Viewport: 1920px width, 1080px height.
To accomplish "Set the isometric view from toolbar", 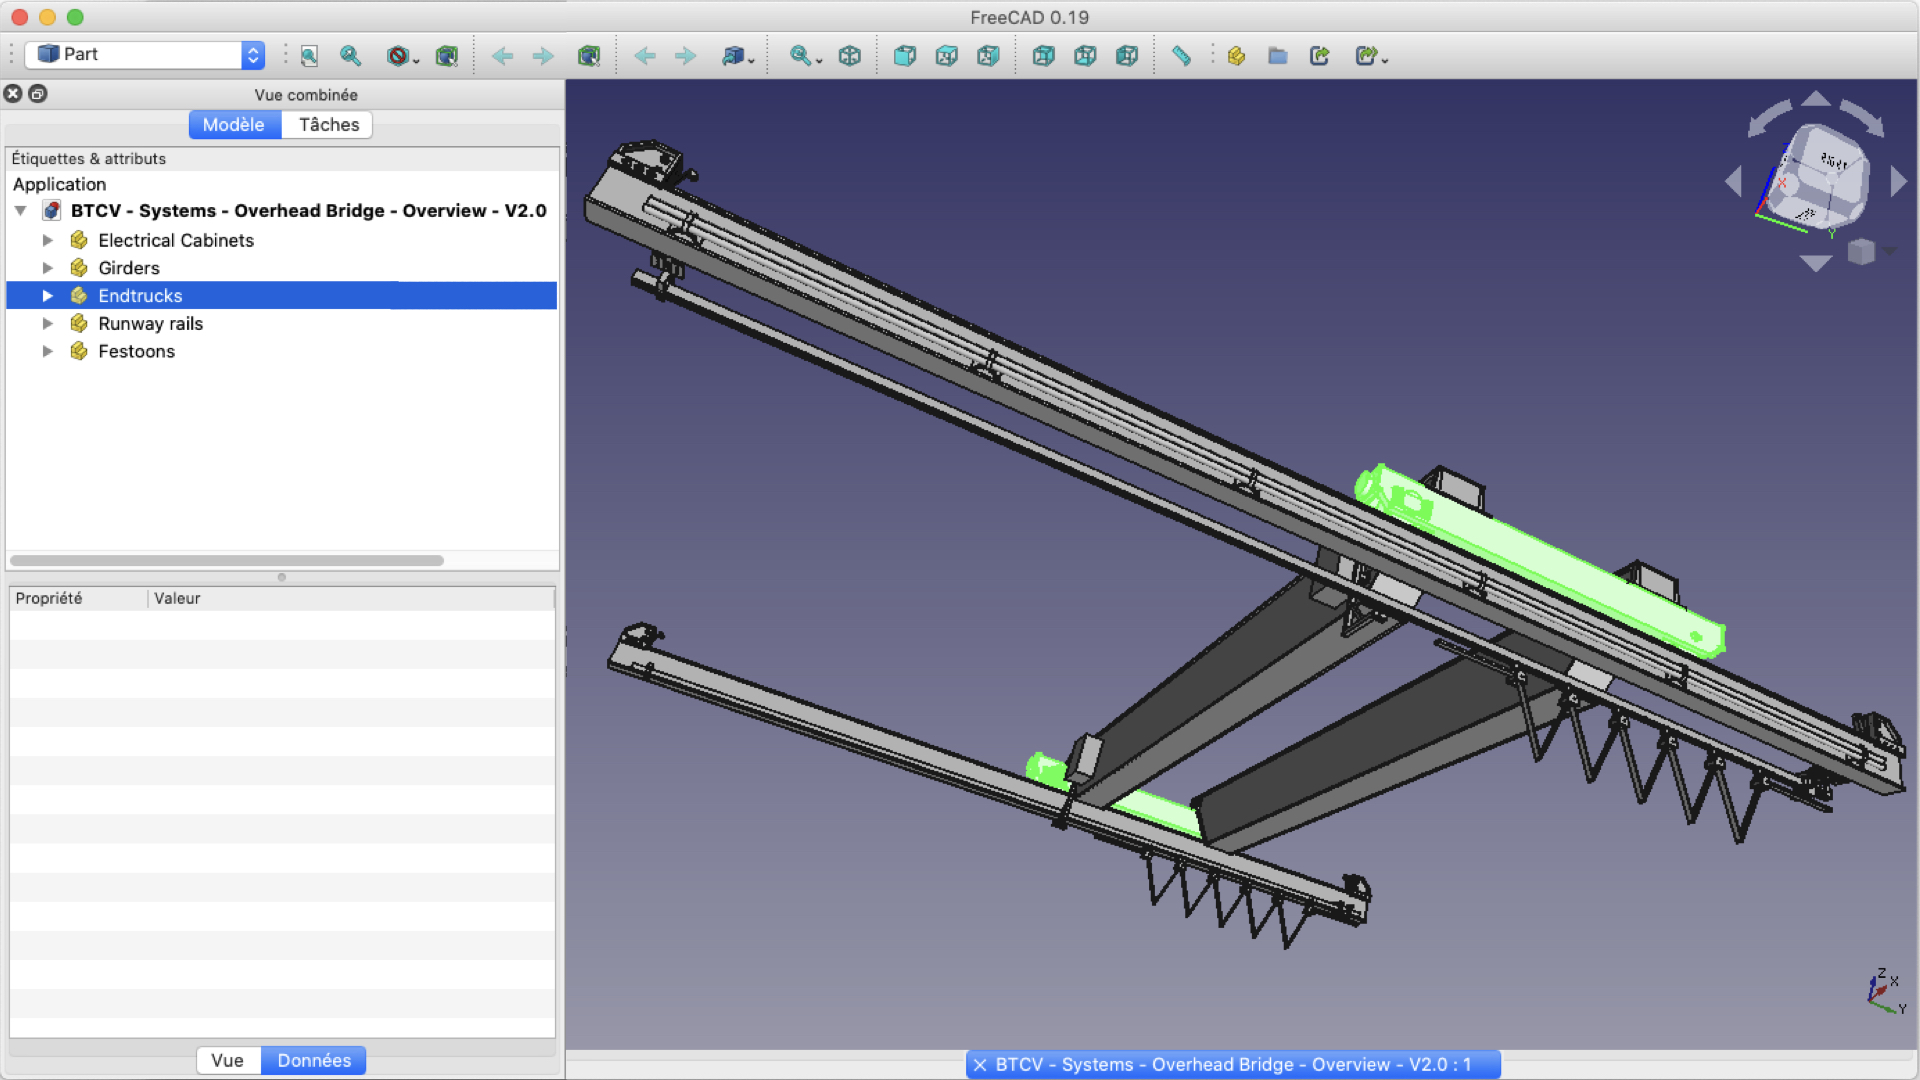I will [x=849, y=56].
